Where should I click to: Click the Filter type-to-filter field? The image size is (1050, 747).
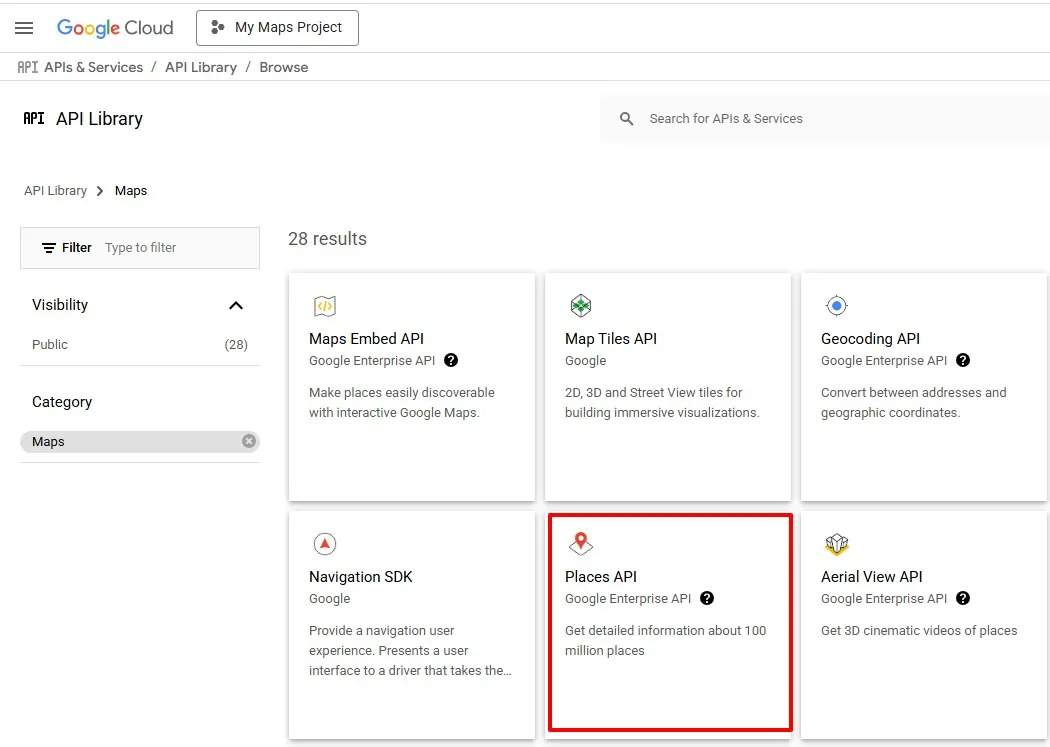pos(175,248)
